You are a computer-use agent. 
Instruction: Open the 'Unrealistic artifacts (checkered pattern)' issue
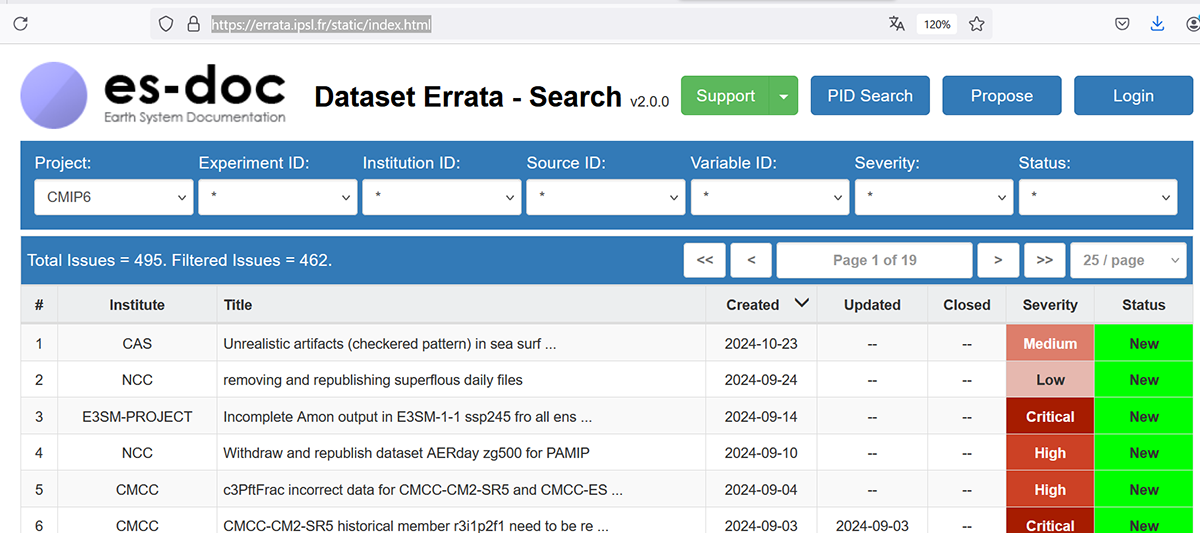click(389, 344)
